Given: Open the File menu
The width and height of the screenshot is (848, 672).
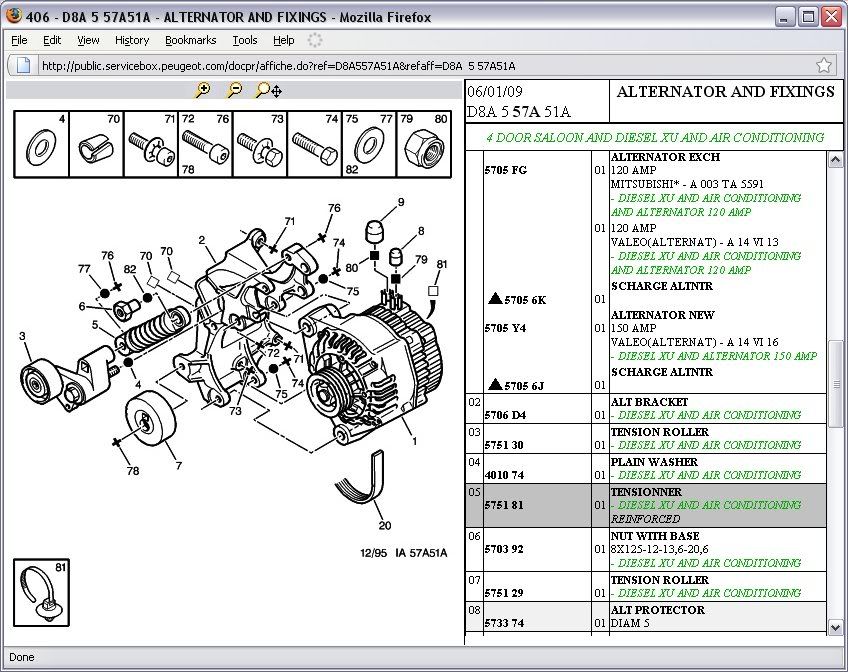Looking at the screenshot, I should [19, 40].
